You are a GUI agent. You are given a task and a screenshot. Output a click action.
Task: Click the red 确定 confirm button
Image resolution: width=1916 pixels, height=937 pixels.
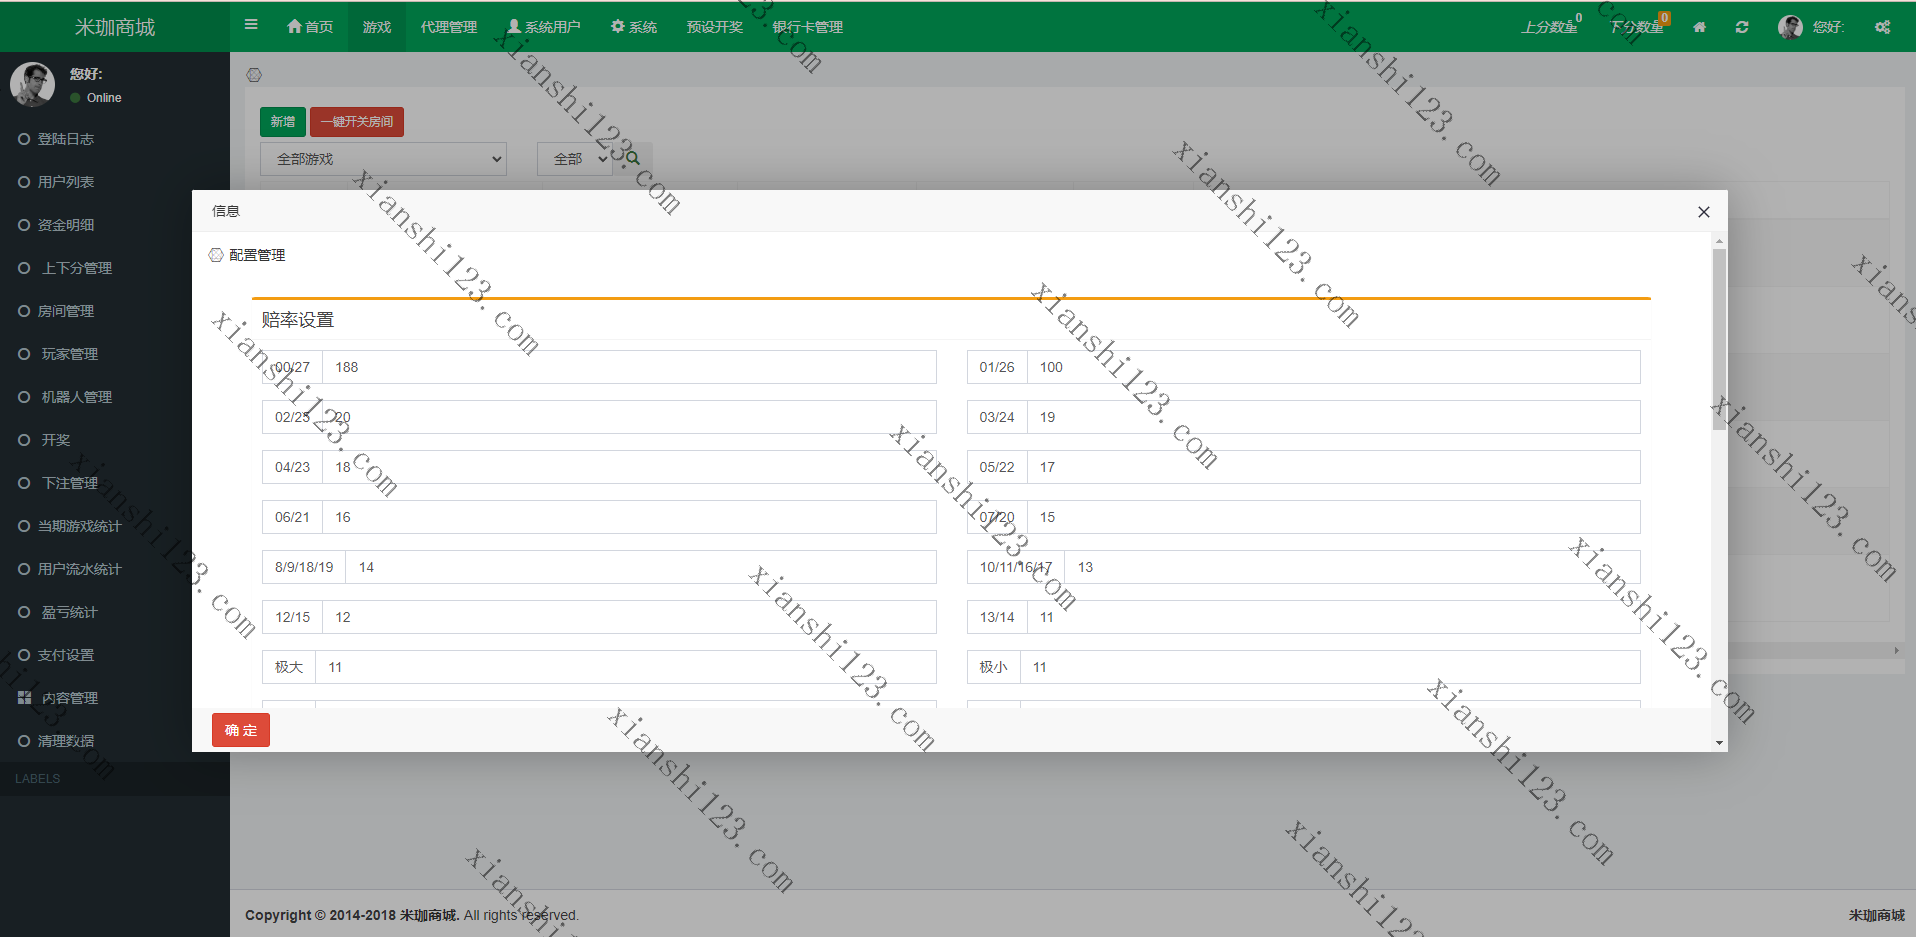[x=241, y=730]
